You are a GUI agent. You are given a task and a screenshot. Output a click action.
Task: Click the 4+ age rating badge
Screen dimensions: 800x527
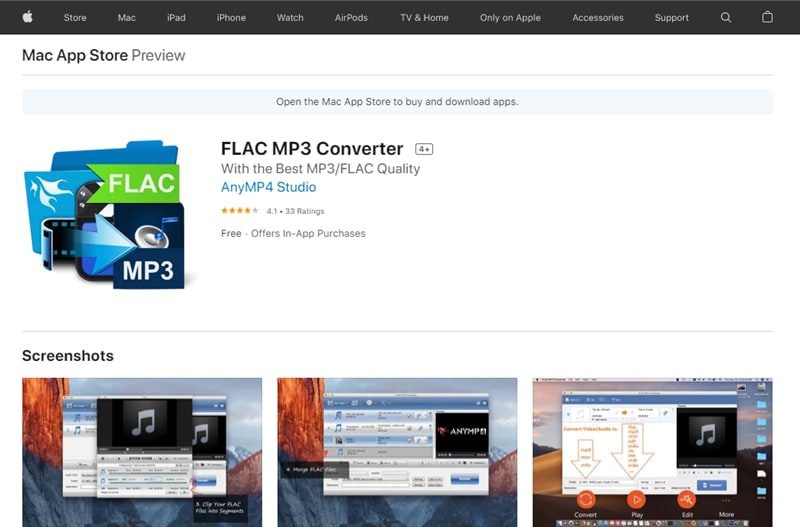[424, 149]
